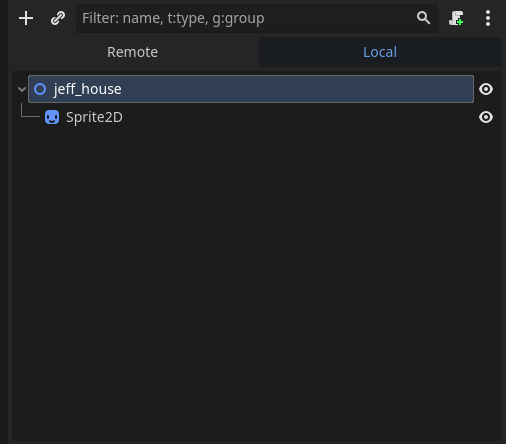This screenshot has height=444, width=506.
Task: Click the circle Node2D icon beside jeff_house
Action: point(40,89)
